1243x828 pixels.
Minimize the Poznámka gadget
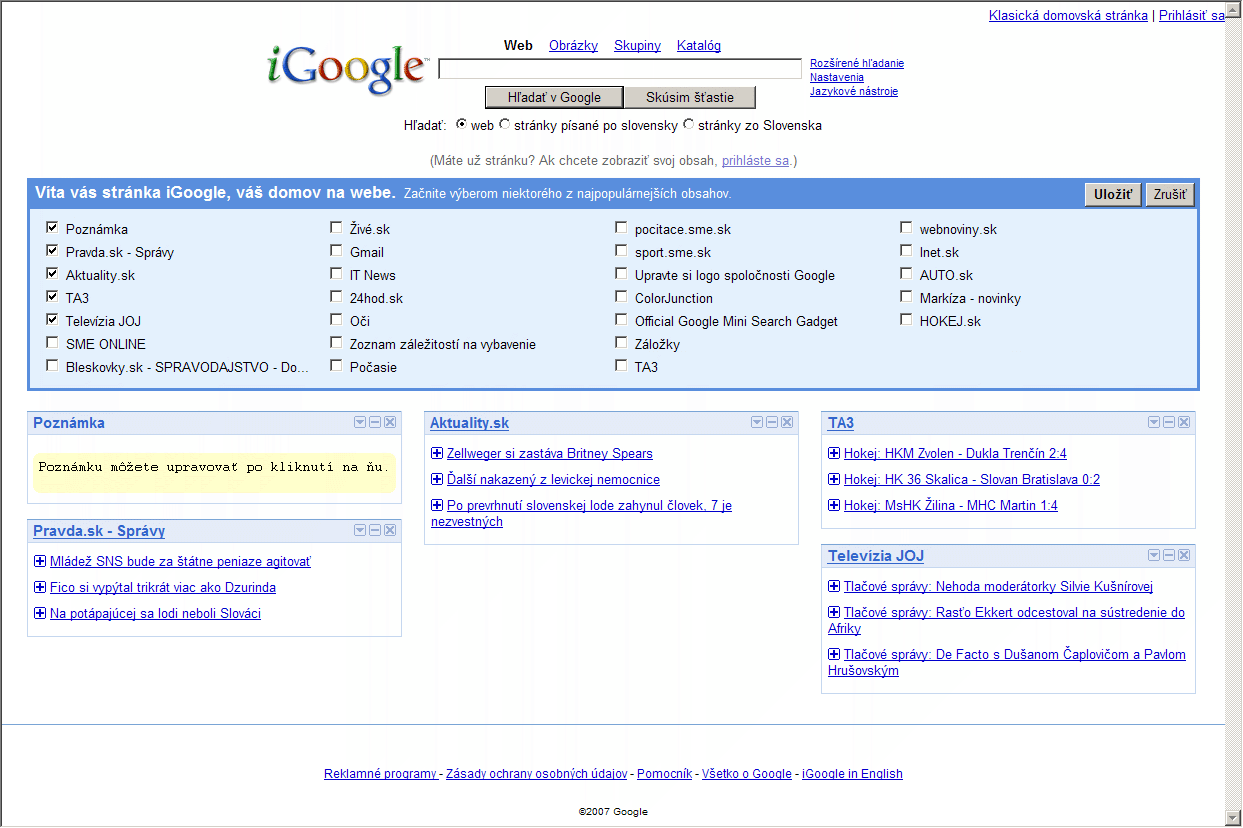[x=375, y=422]
